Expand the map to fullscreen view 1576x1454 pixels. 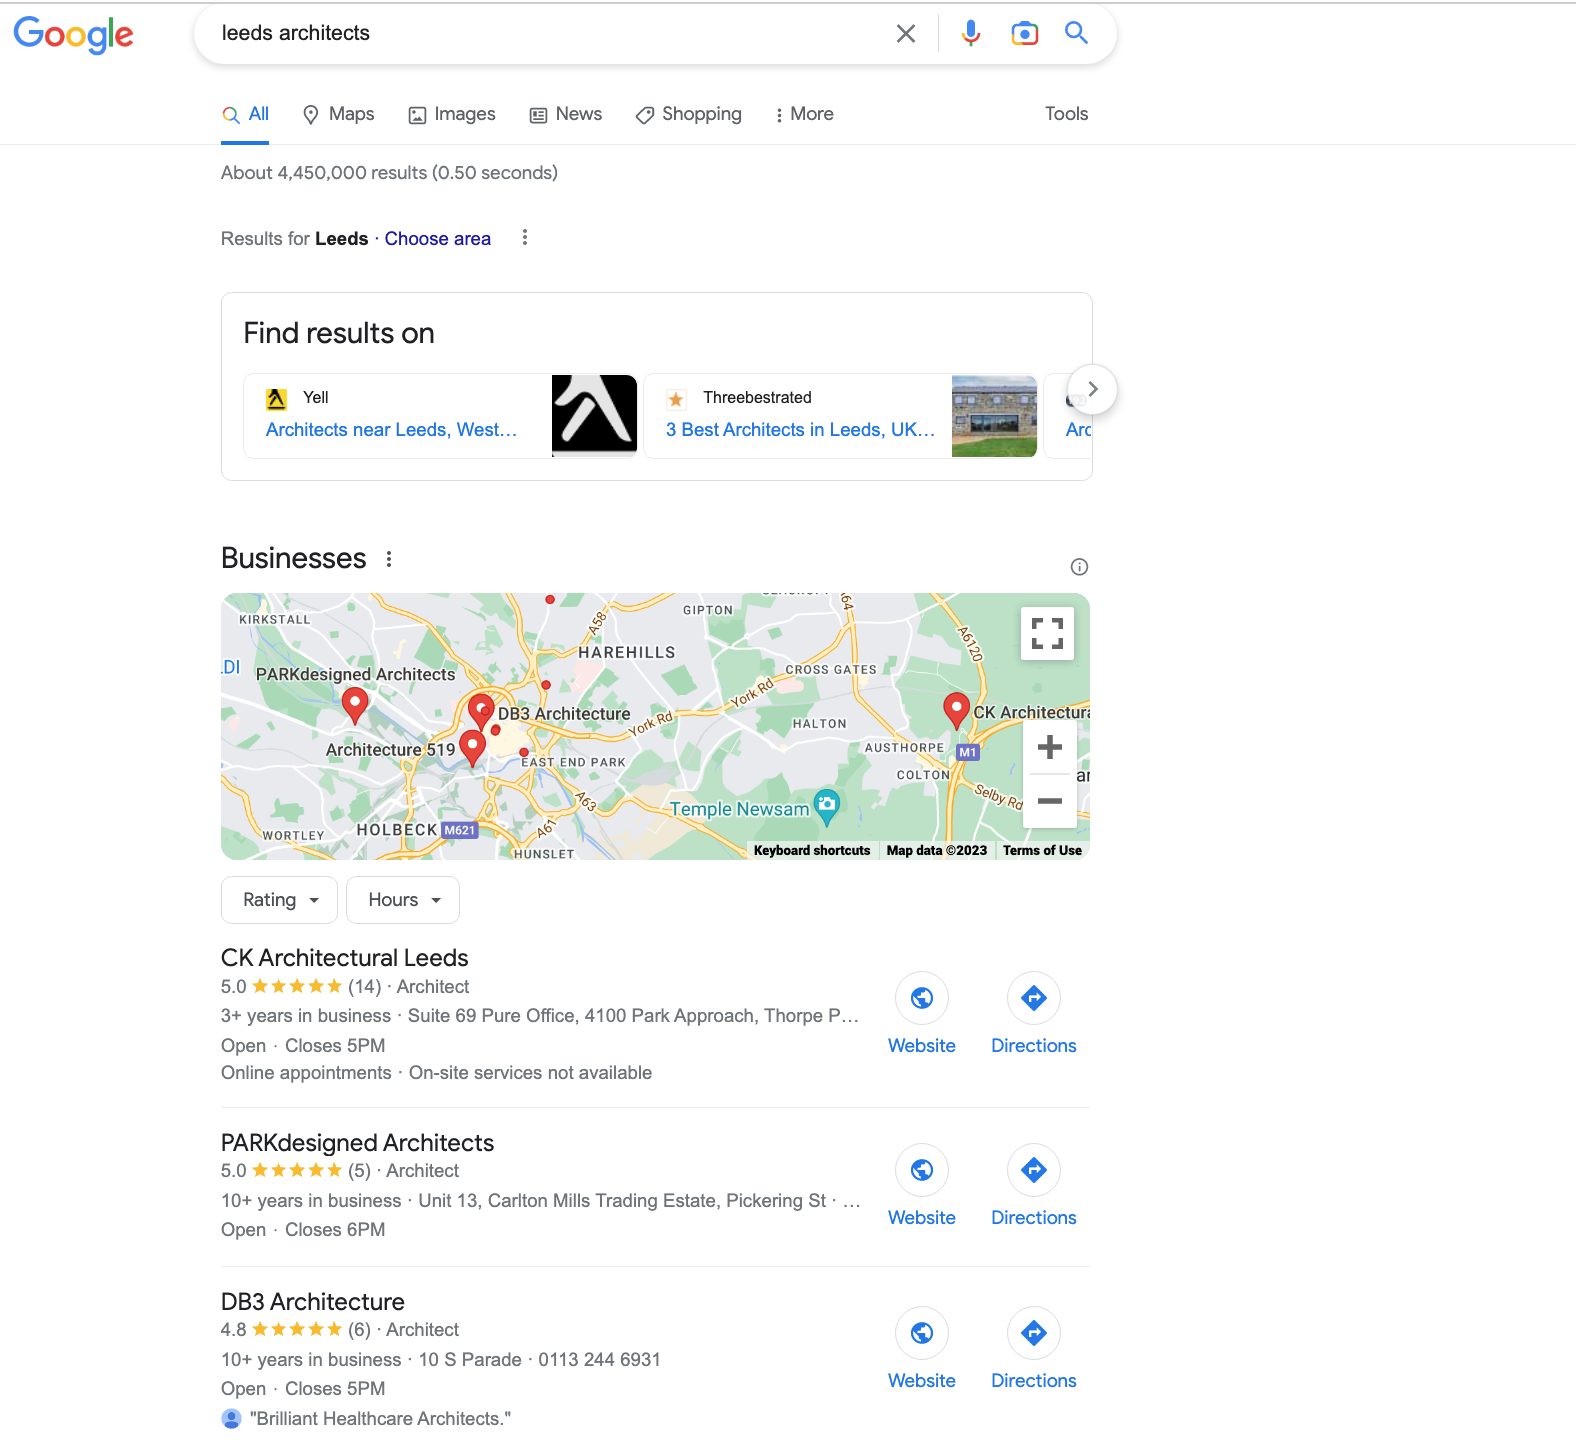pyautogui.click(x=1047, y=633)
